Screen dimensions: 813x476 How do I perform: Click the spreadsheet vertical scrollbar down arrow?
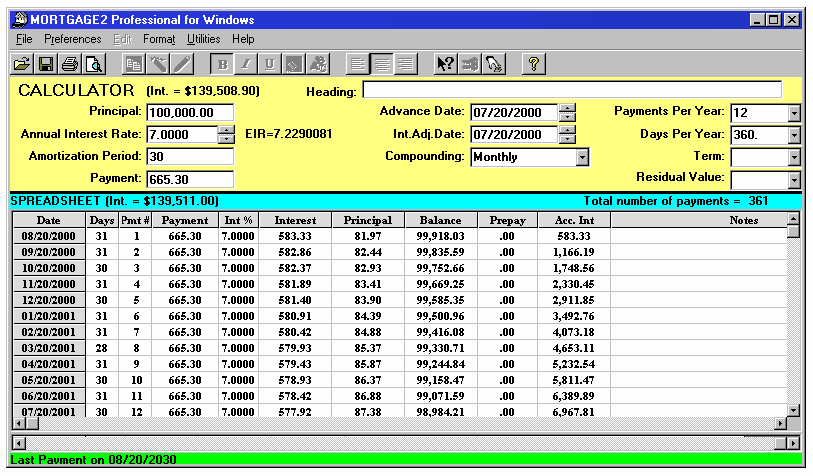pos(793,410)
